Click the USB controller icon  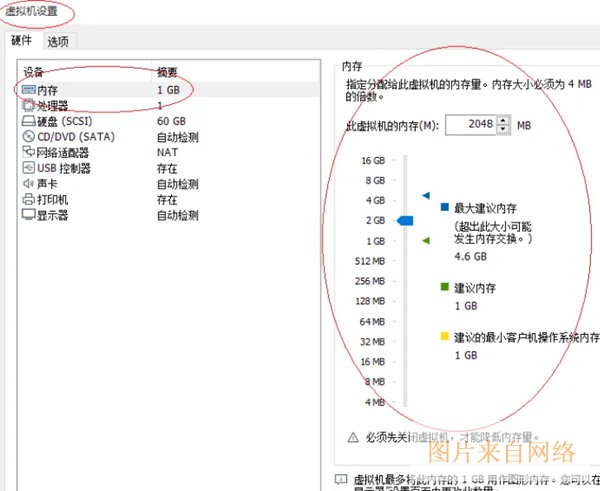coord(29,168)
